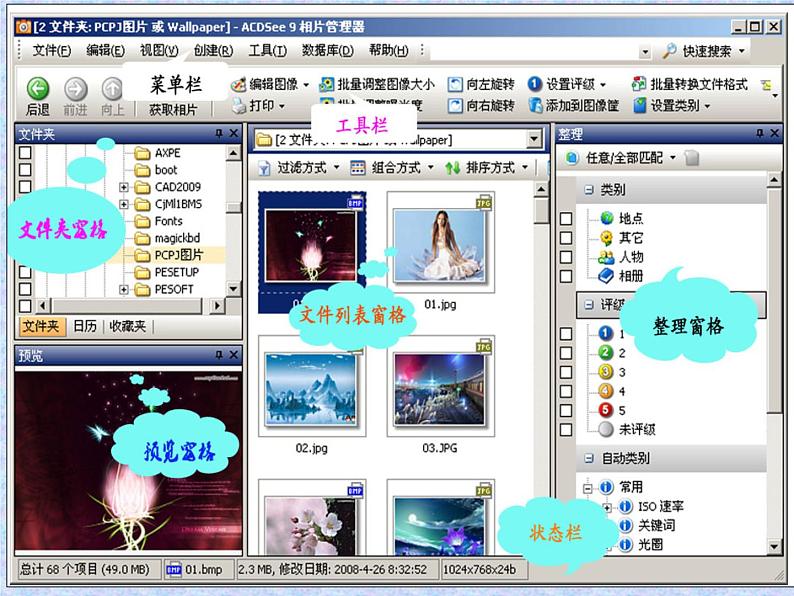The height and width of the screenshot is (596, 794).
Task: Click the Forward (前进) arrow icon
Action: (75, 89)
